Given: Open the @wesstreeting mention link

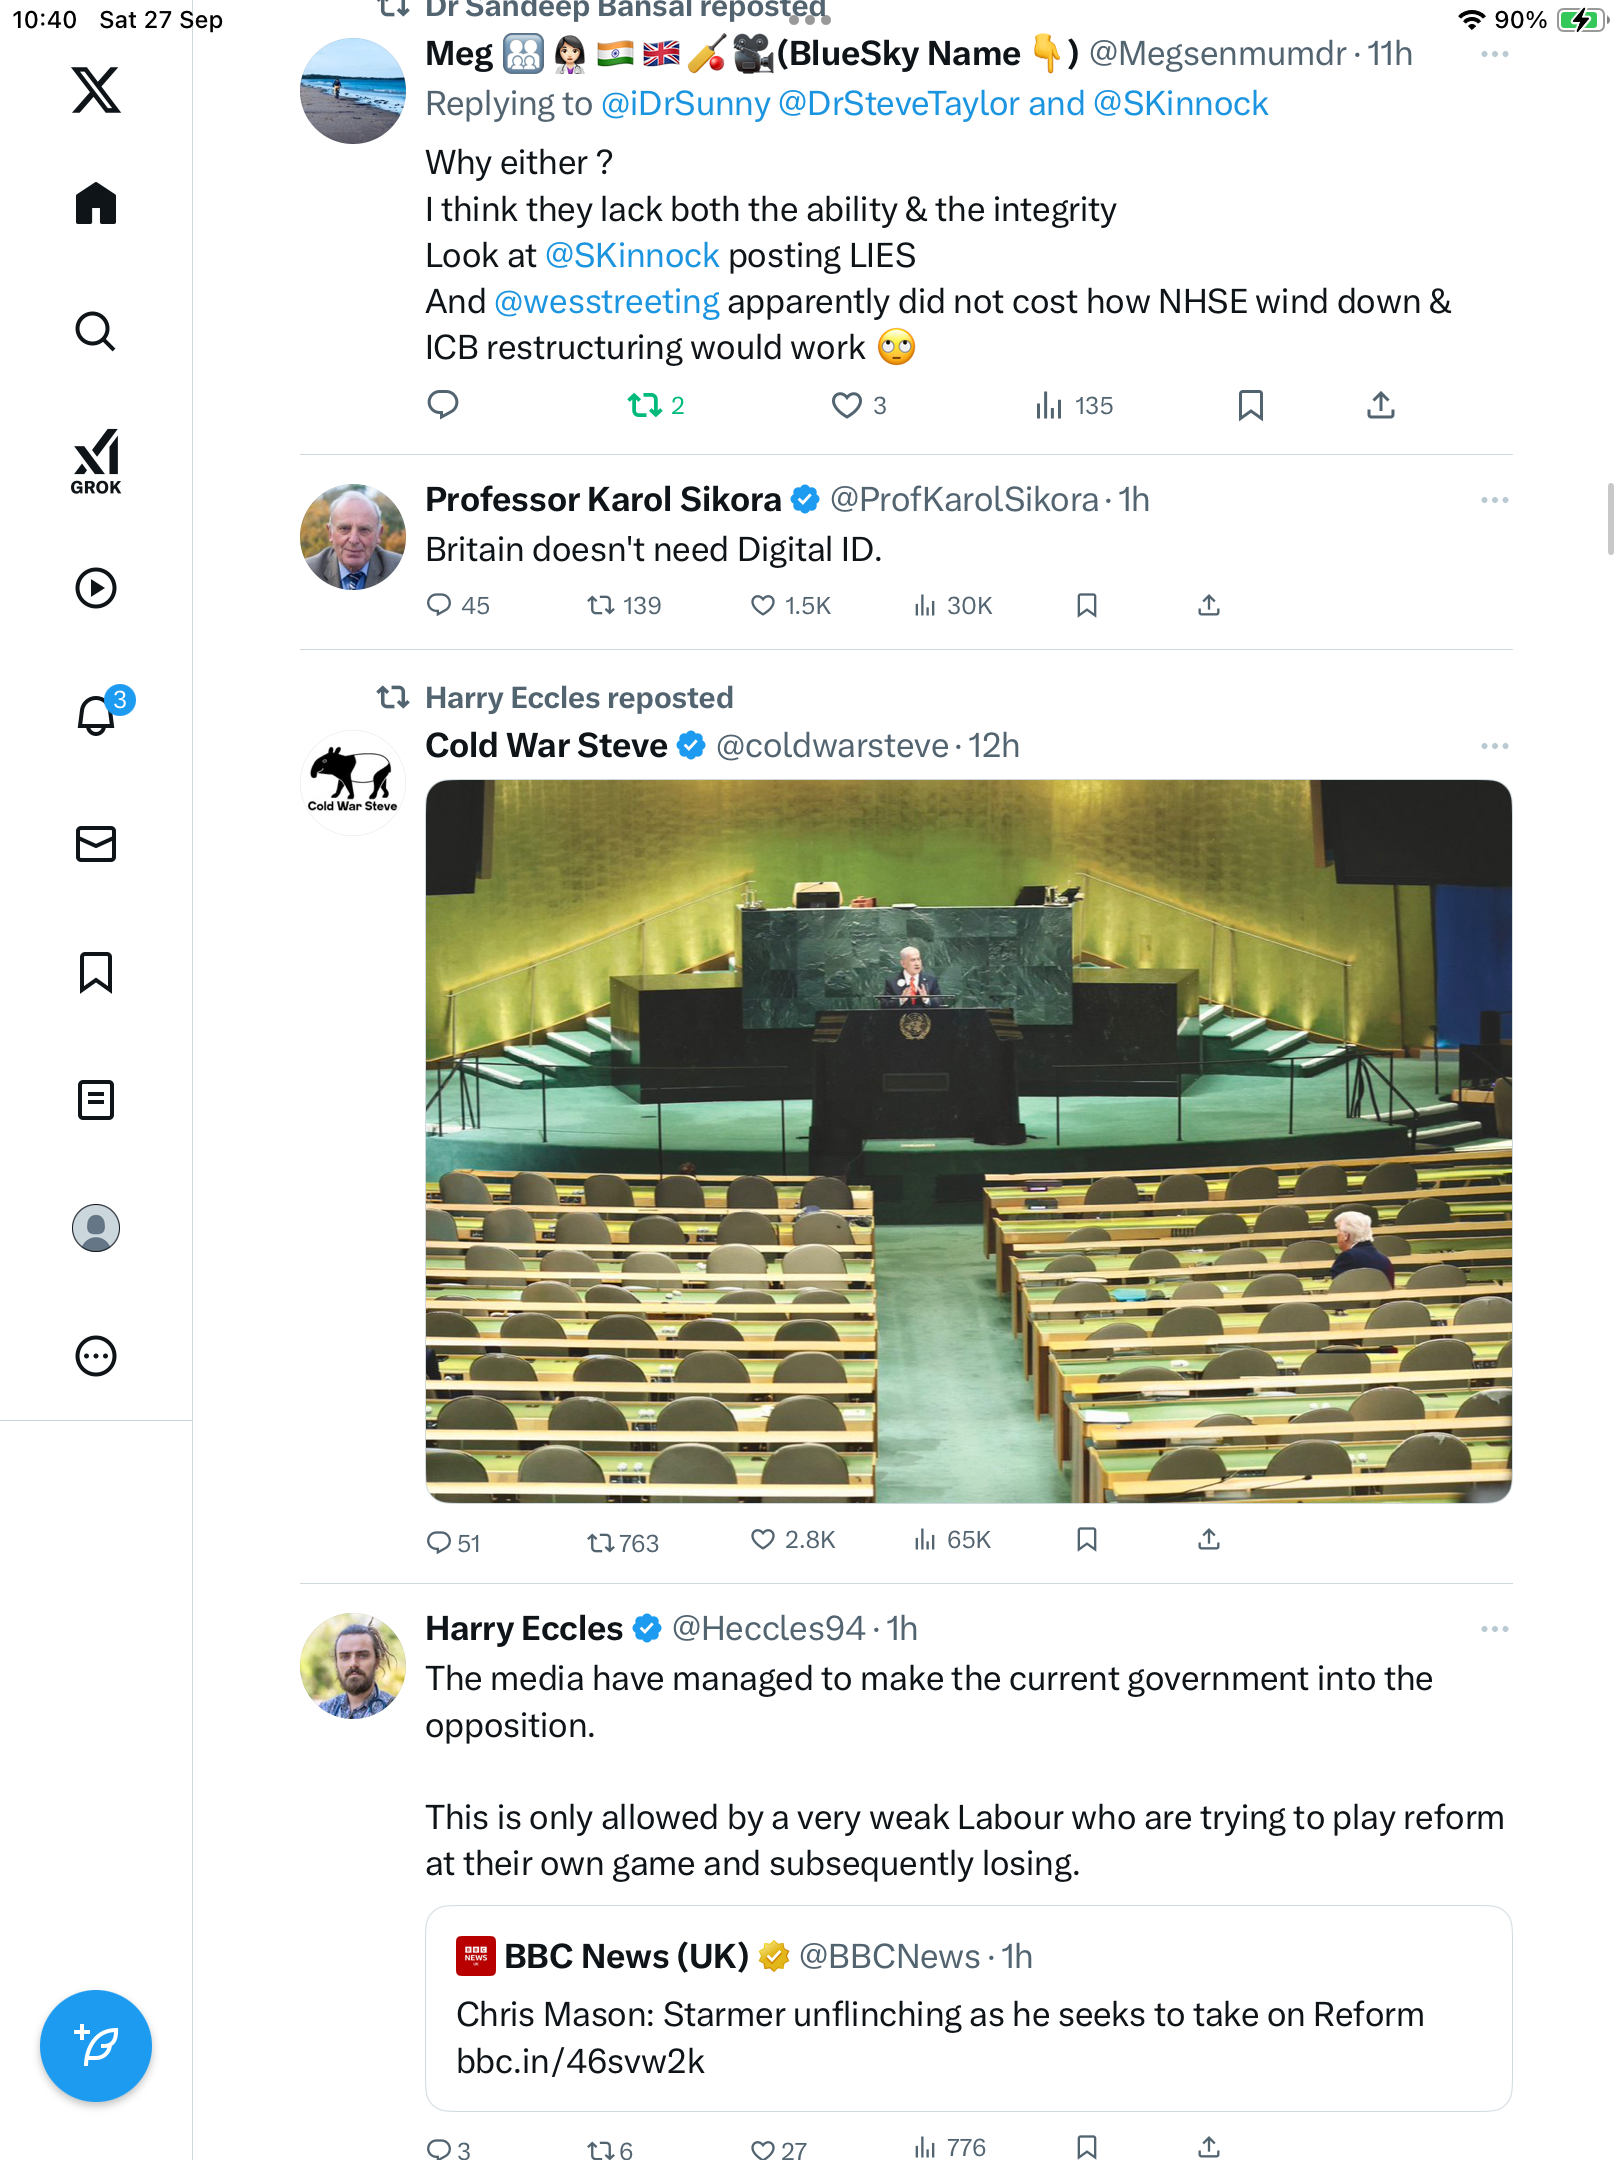Looking at the screenshot, I should [606, 302].
